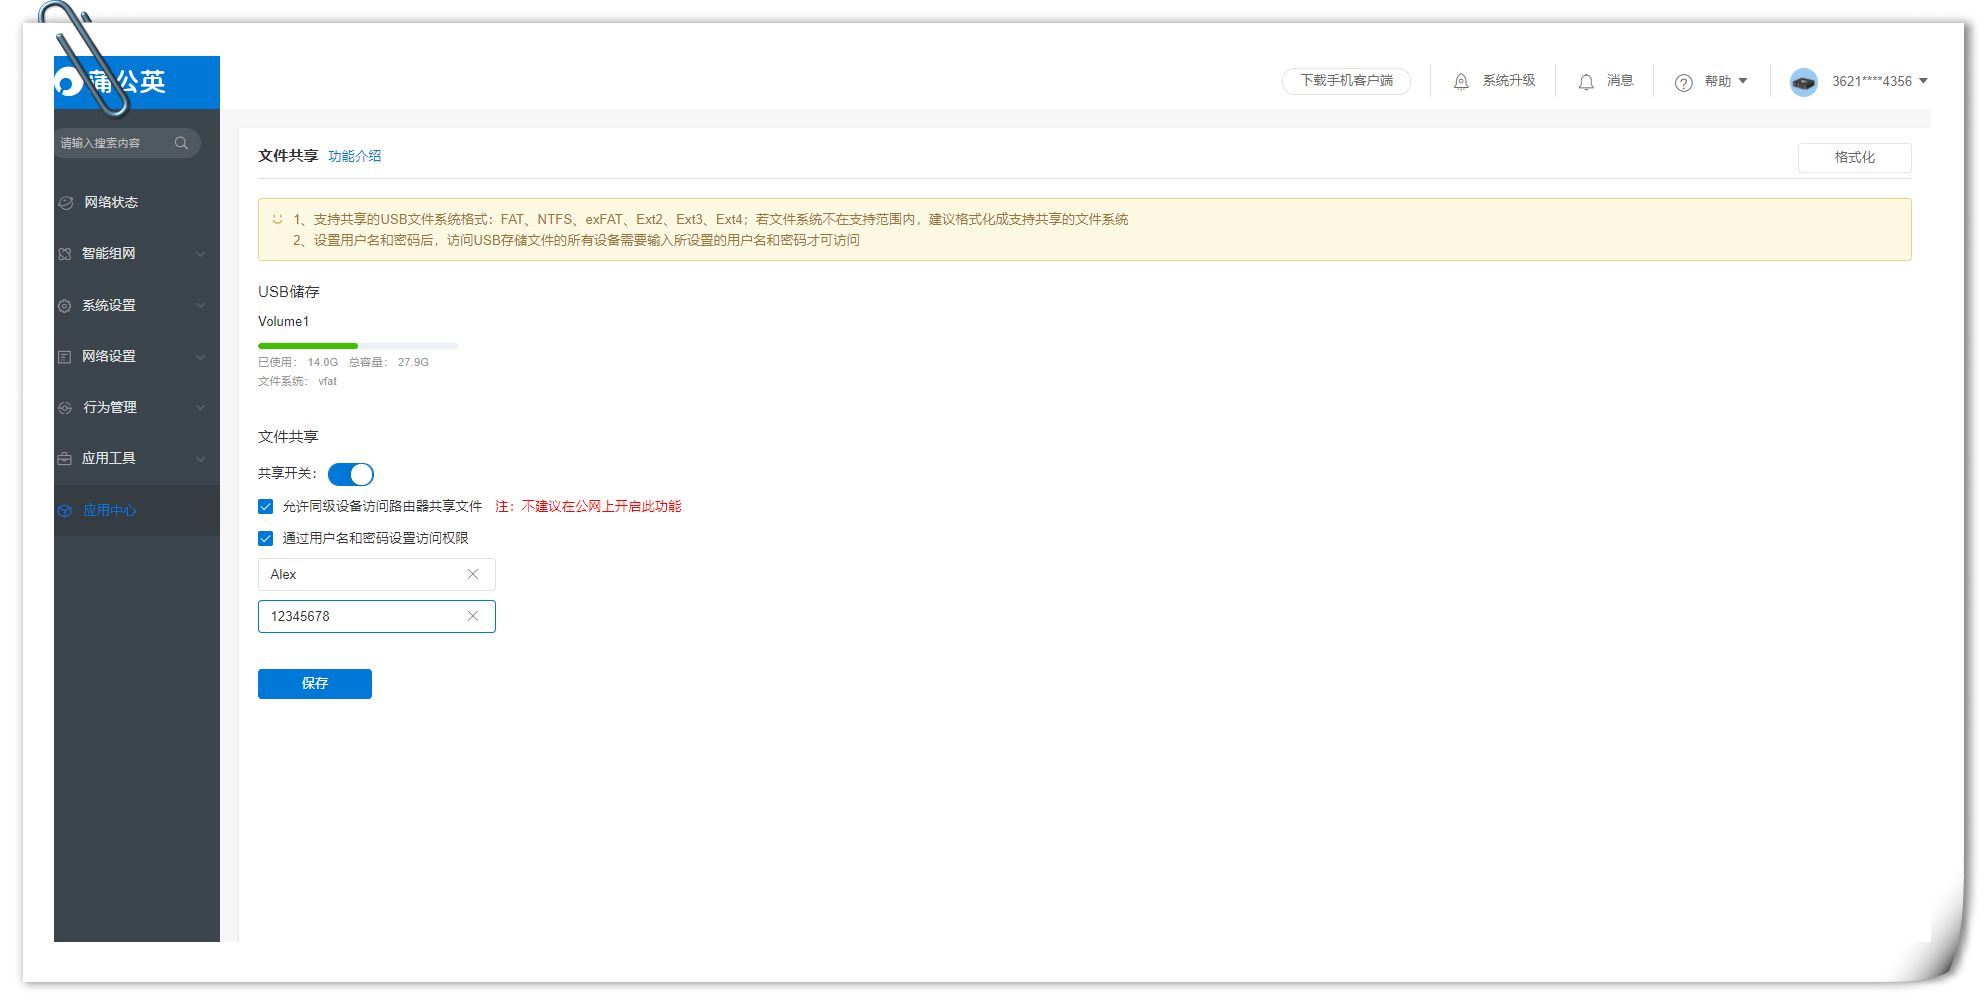The image size is (1987, 1005).
Task: Select 行为管理 menu item
Action: click(x=137, y=408)
